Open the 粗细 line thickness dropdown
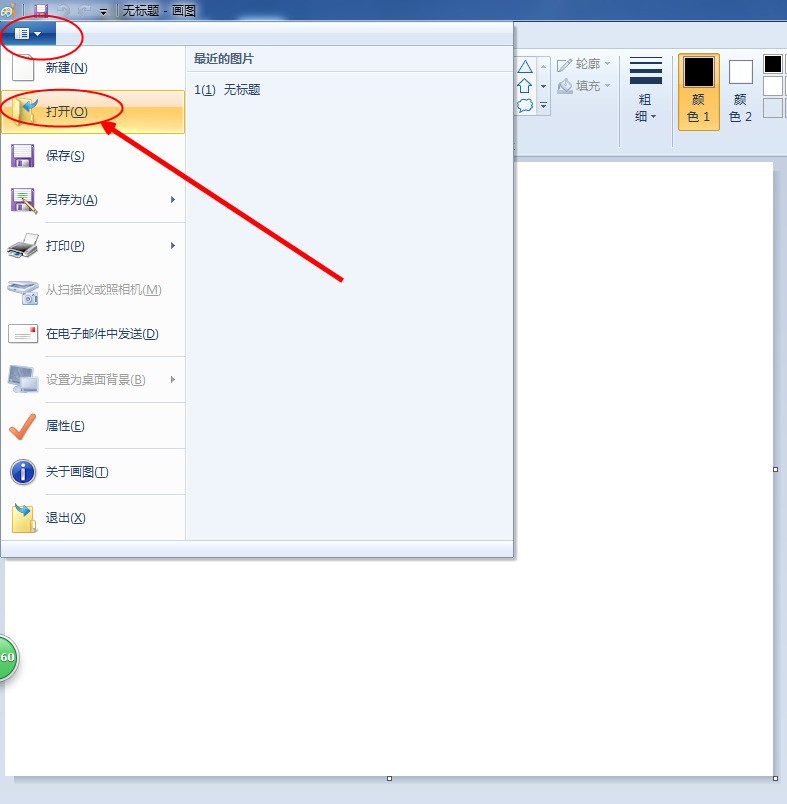 [x=645, y=90]
